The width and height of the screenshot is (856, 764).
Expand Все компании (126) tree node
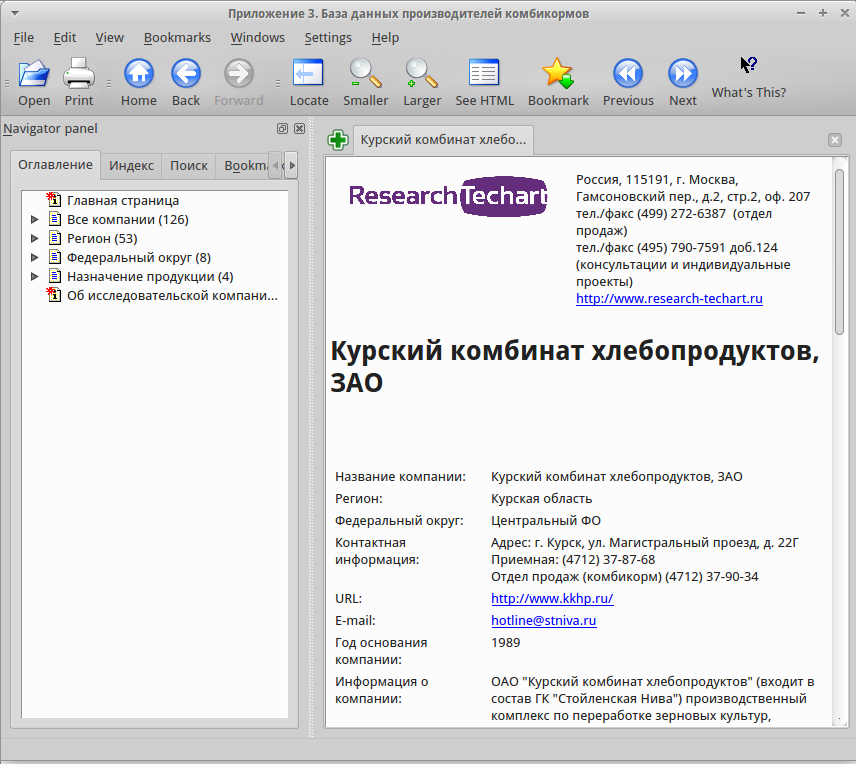click(34, 220)
